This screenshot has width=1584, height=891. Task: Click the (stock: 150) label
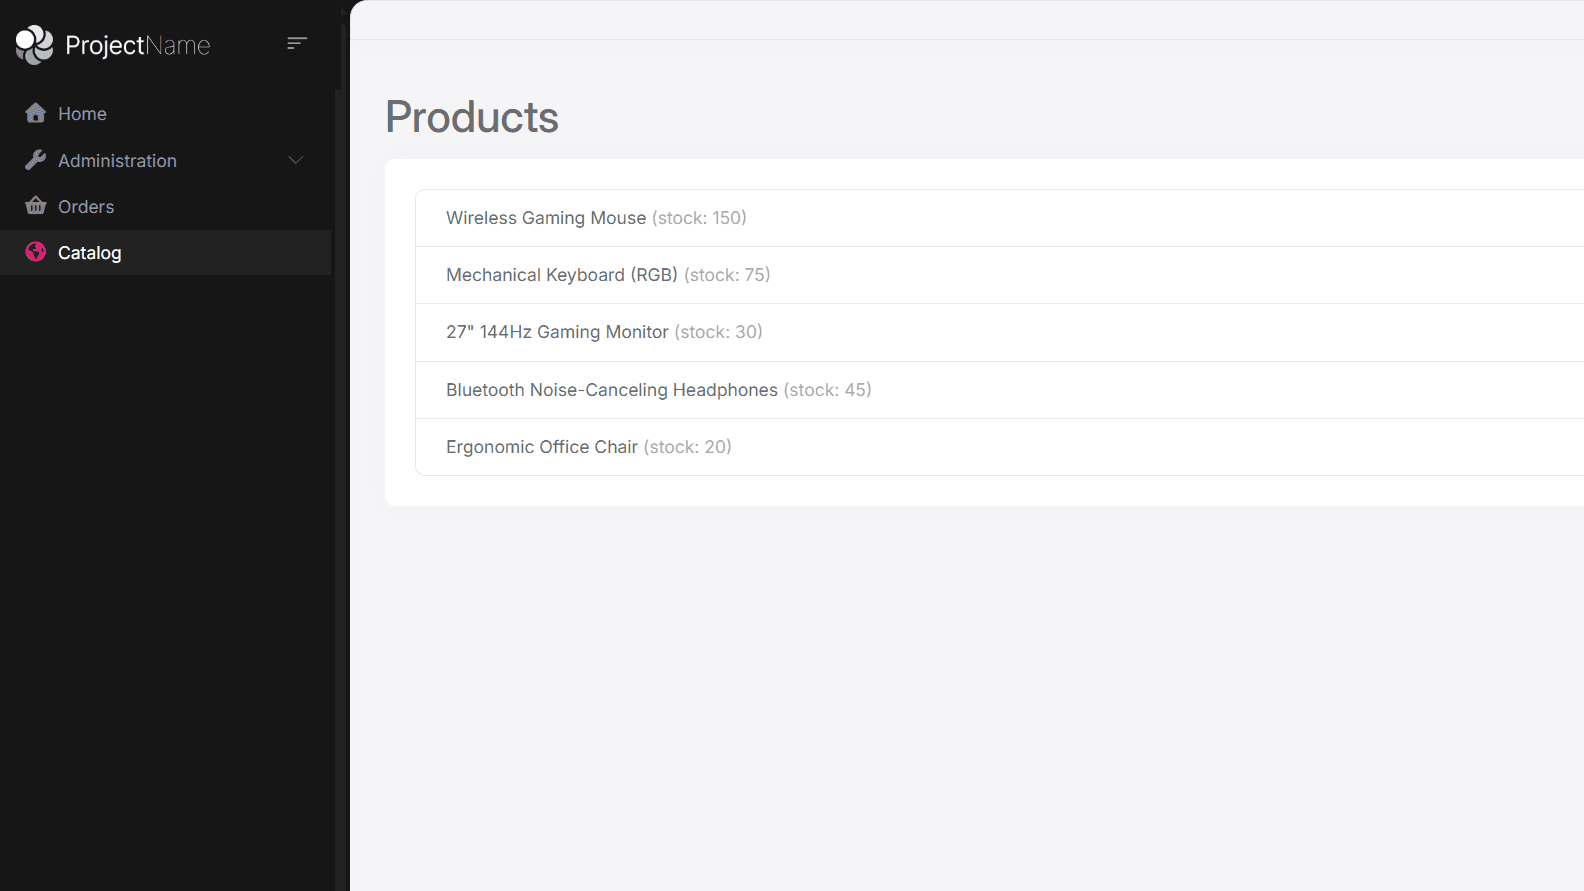pos(699,218)
